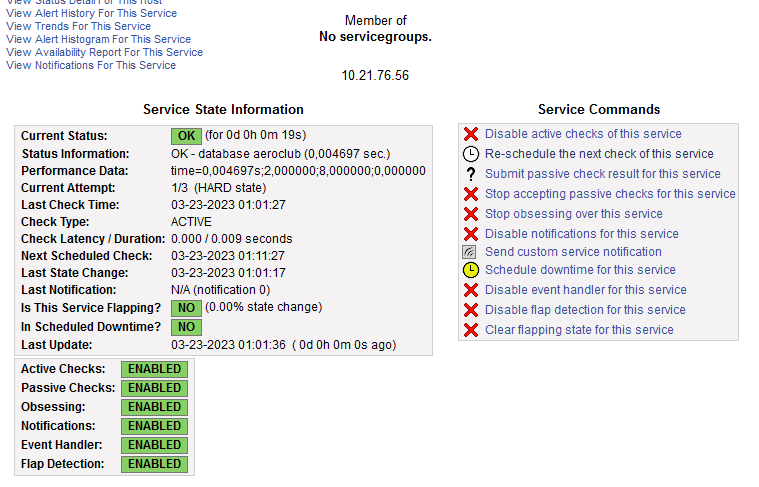The image size is (759, 487).
Task: Open View Alert Histogram For This Service
Action: click(x=98, y=40)
